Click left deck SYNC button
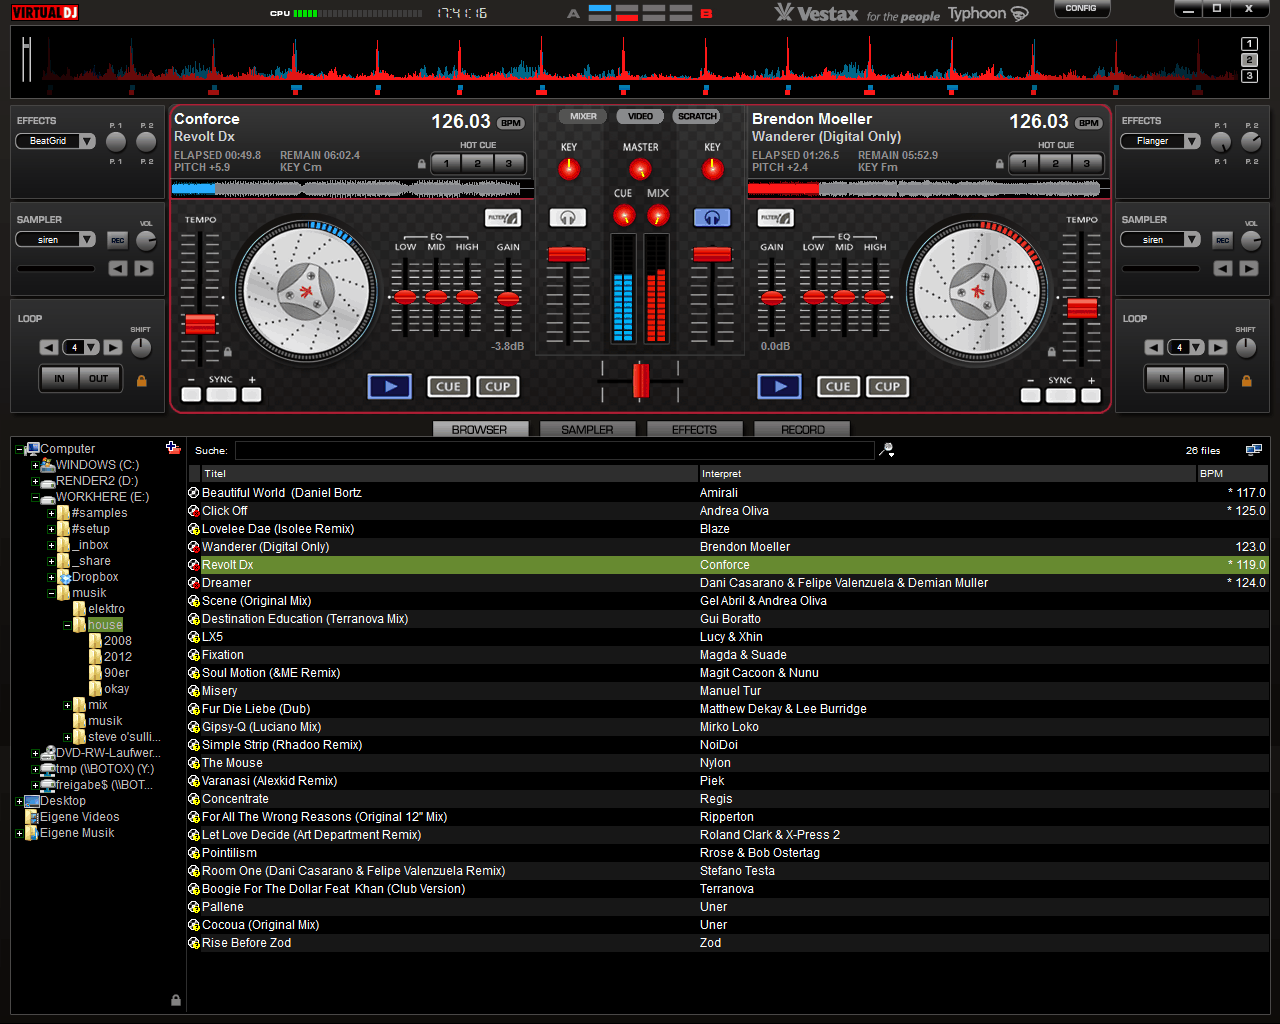The height and width of the screenshot is (1024, 1280). pyautogui.click(x=221, y=395)
